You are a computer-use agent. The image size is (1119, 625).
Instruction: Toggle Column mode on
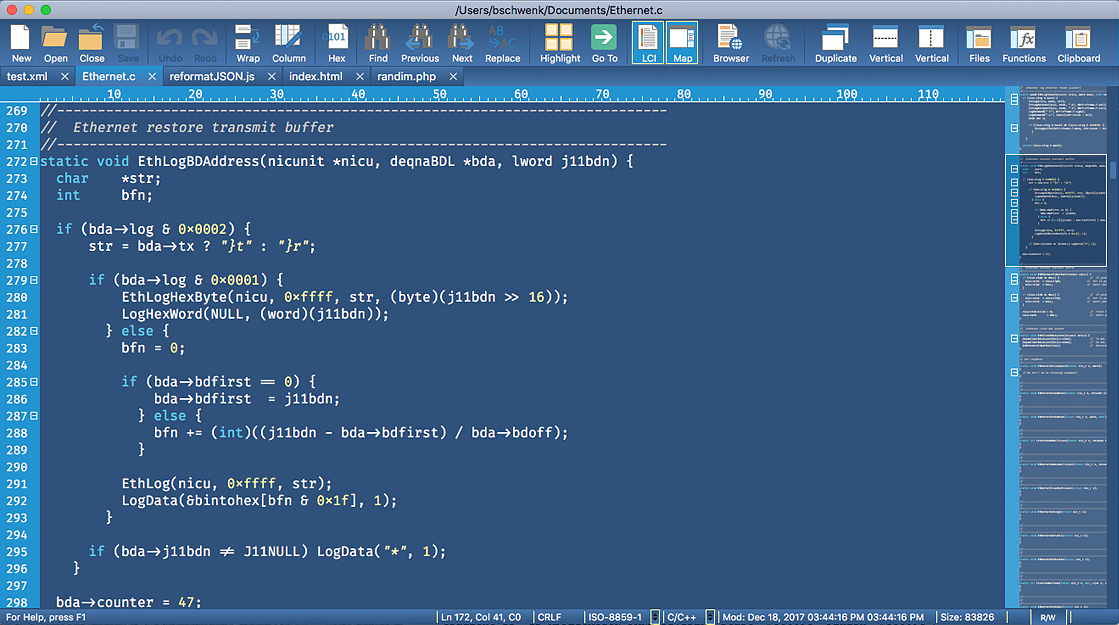[289, 43]
